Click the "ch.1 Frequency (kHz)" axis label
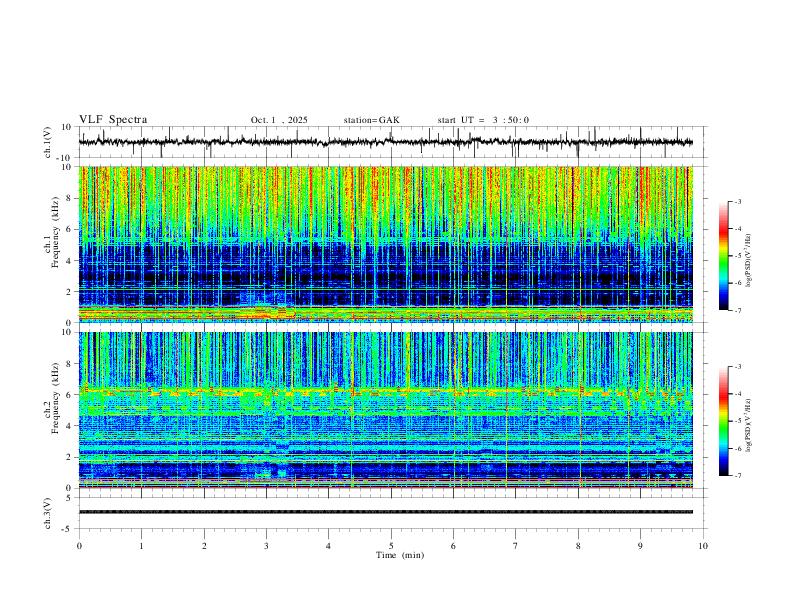The width and height of the screenshot is (792, 612). pos(53,233)
